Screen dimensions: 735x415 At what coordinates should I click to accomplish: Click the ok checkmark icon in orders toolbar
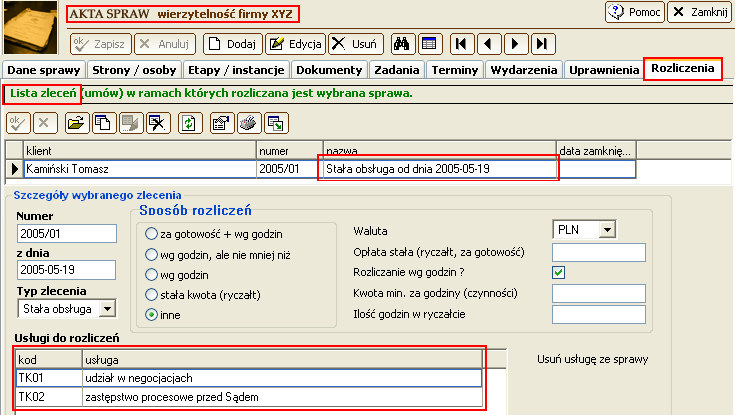click(18, 123)
